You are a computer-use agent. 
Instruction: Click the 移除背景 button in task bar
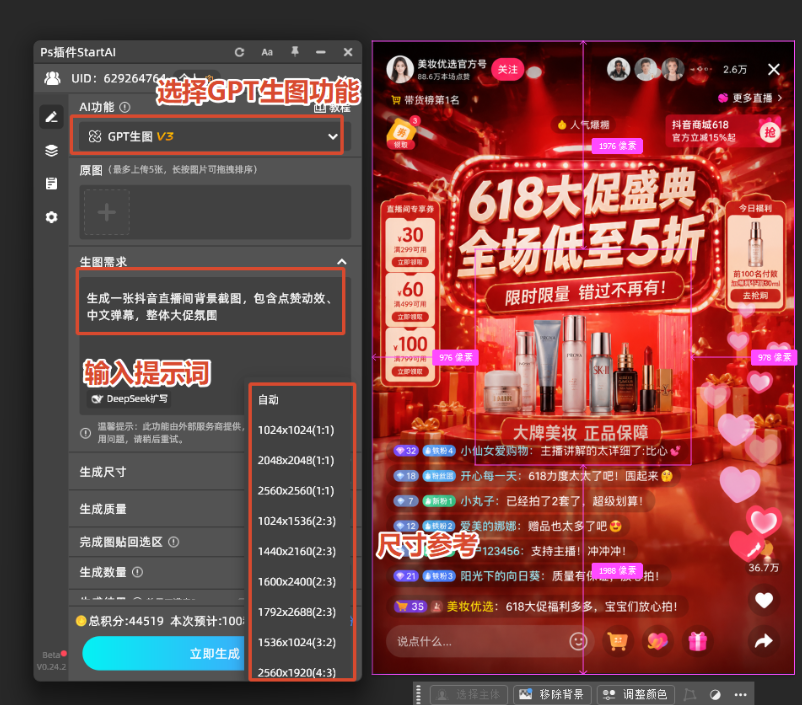click(x=551, y=694)
